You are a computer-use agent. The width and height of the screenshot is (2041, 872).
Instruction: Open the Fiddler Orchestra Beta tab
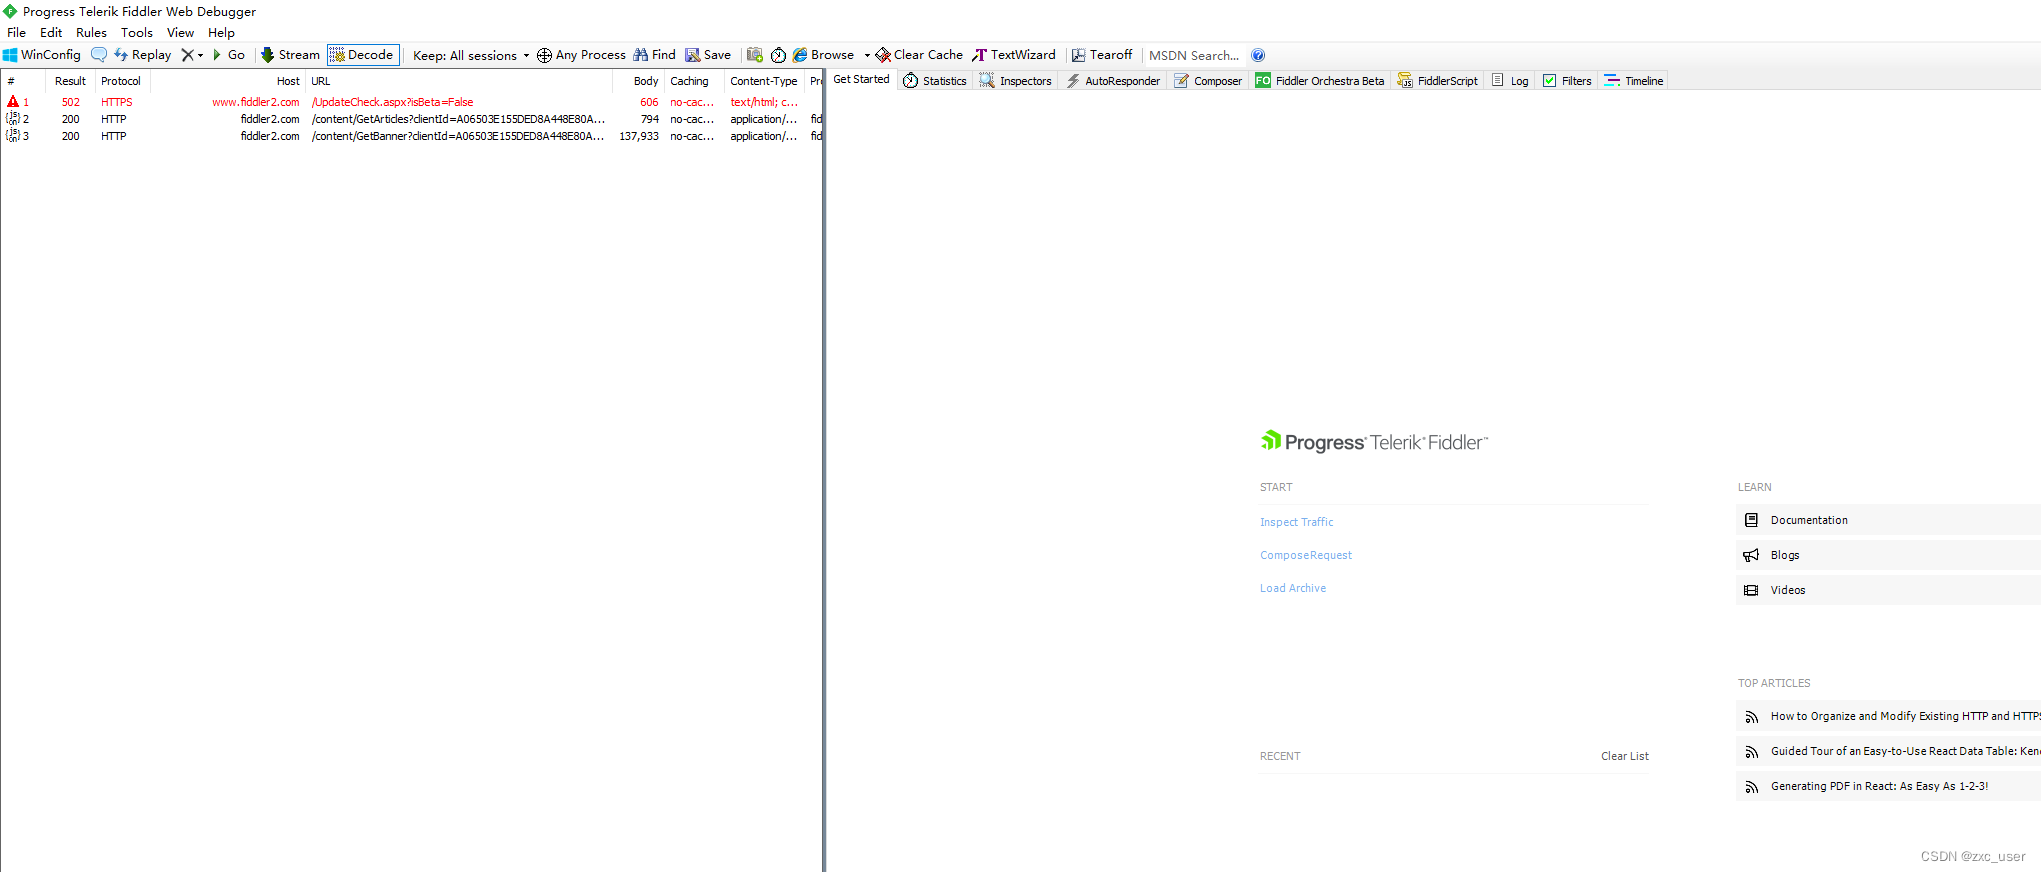click(1320, 81)
